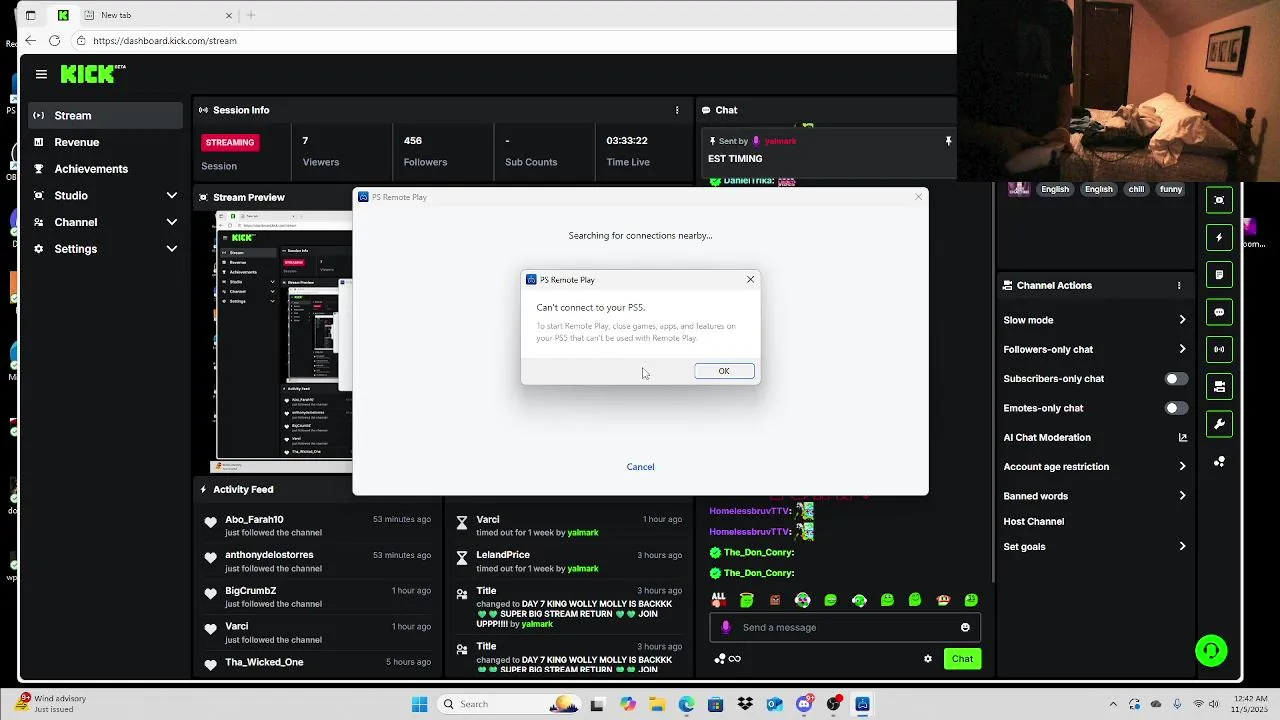Open Channel Actions three-dot options menu
This screenshot has height=720, width=1280.
click(1179, 285)
